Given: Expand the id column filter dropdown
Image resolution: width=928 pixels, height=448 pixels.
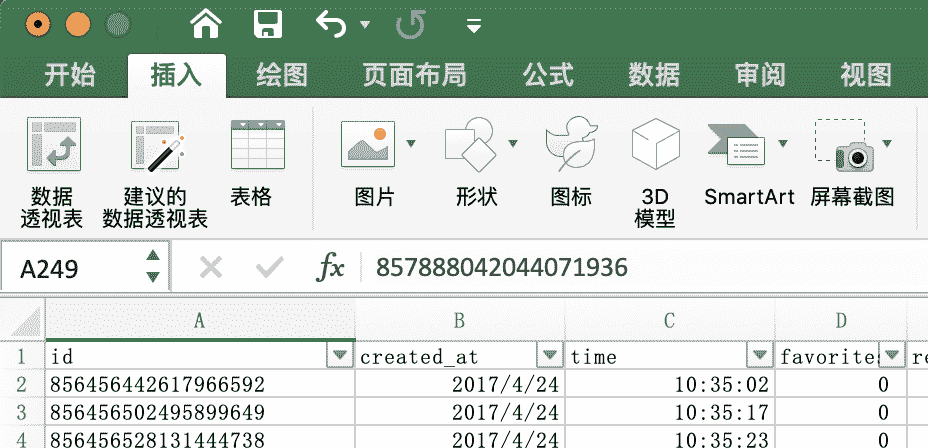Looking at the screenshot, I should pyautogui.click(x=340, y=356).
